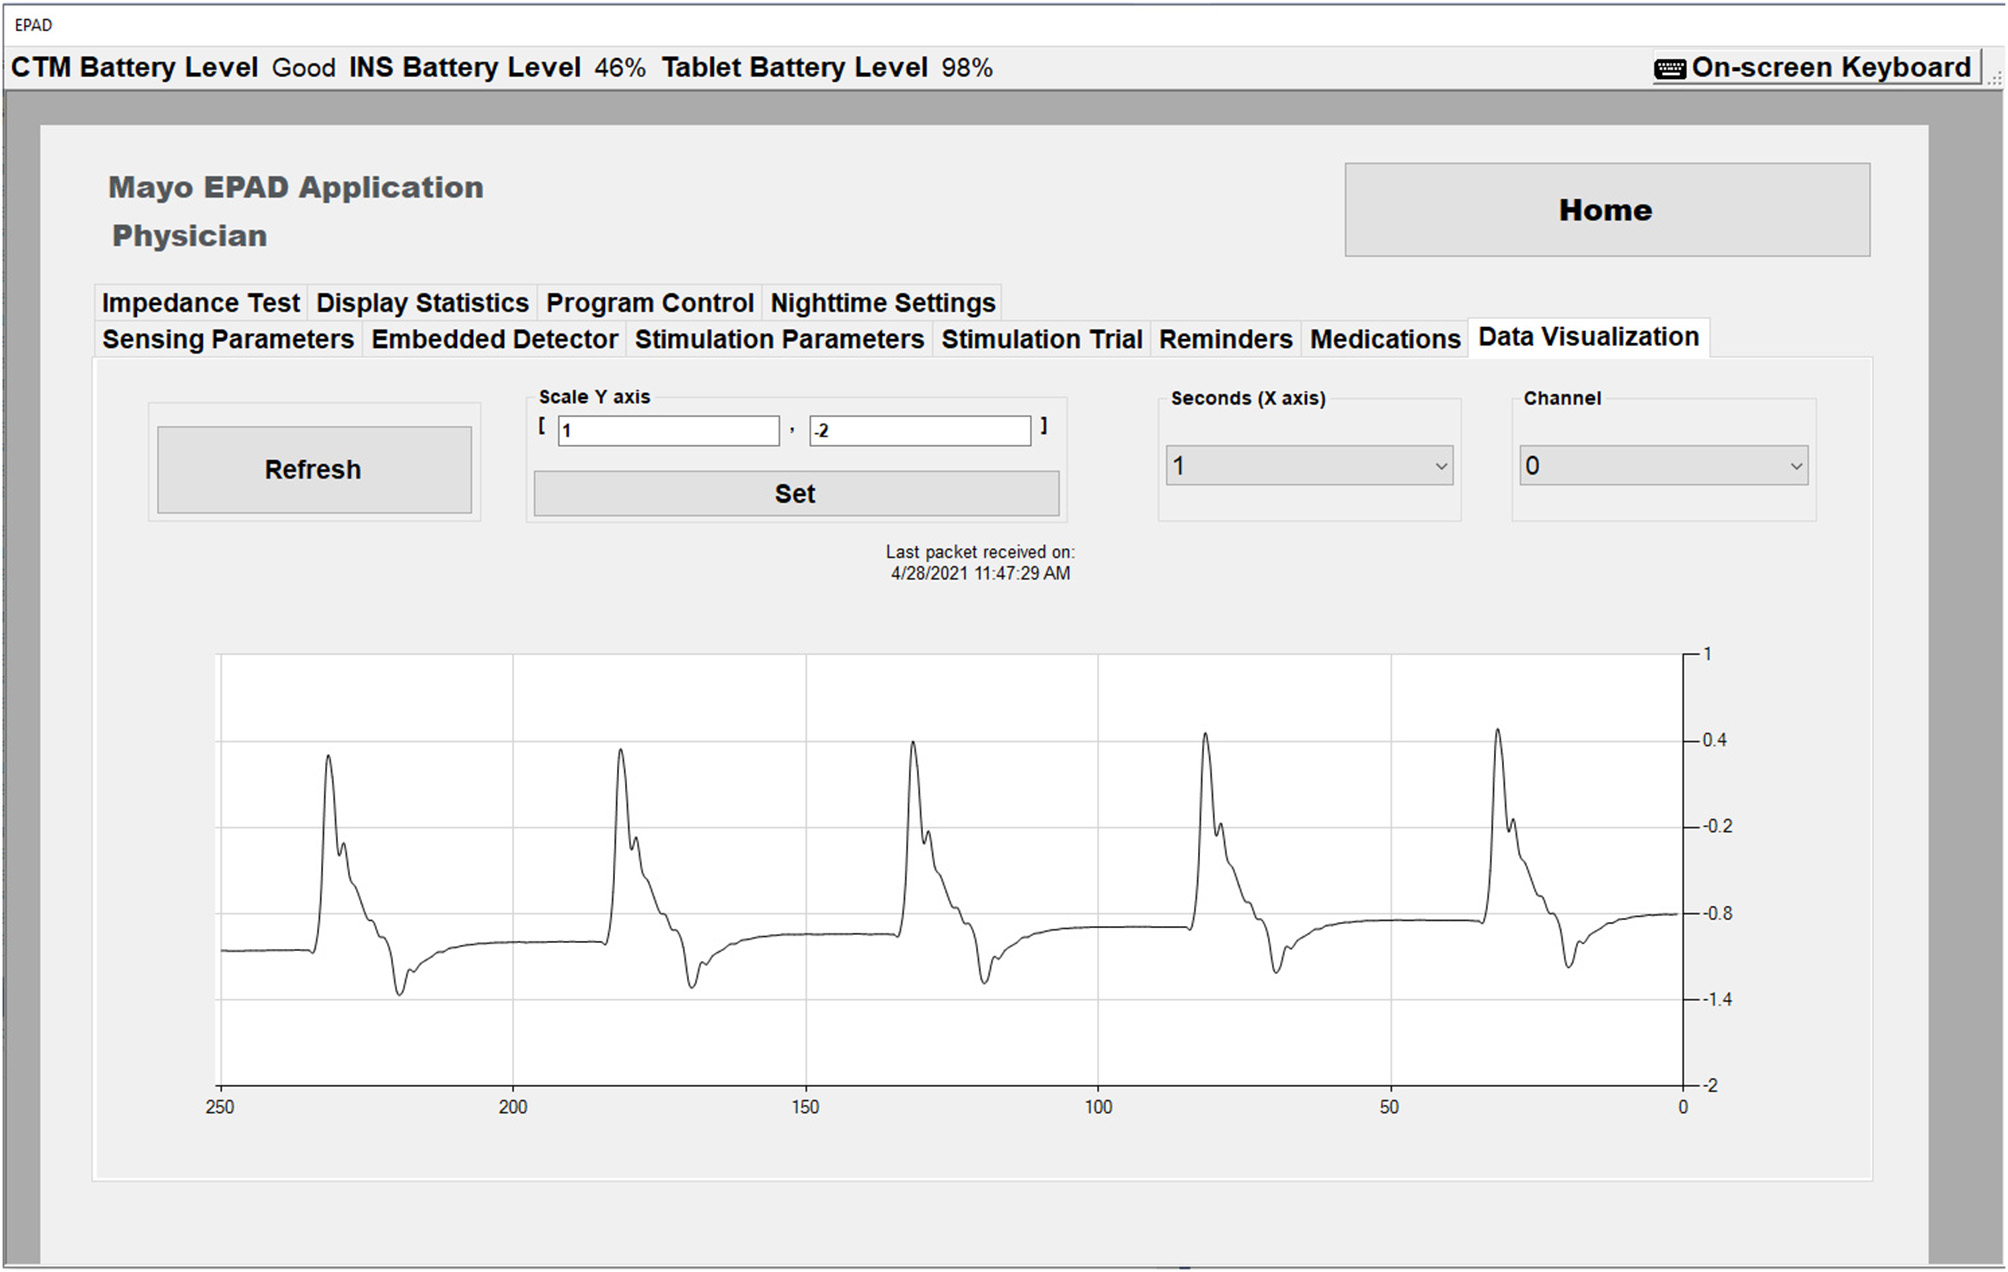
Task: Select the Stimulation Parameters tab
Action: coord(779,339)
